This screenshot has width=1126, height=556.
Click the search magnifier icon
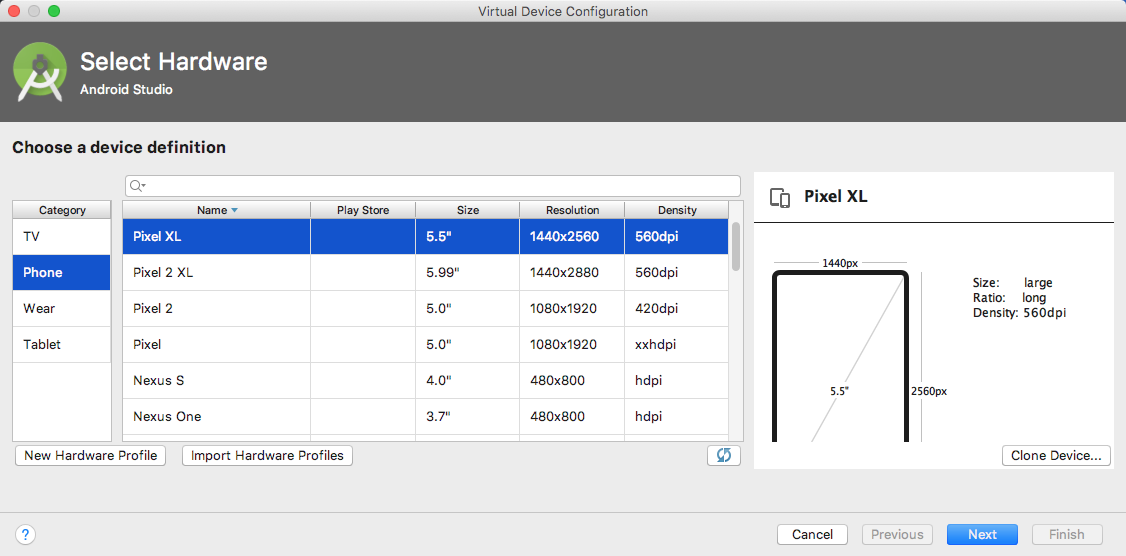(x=138, y=186)
